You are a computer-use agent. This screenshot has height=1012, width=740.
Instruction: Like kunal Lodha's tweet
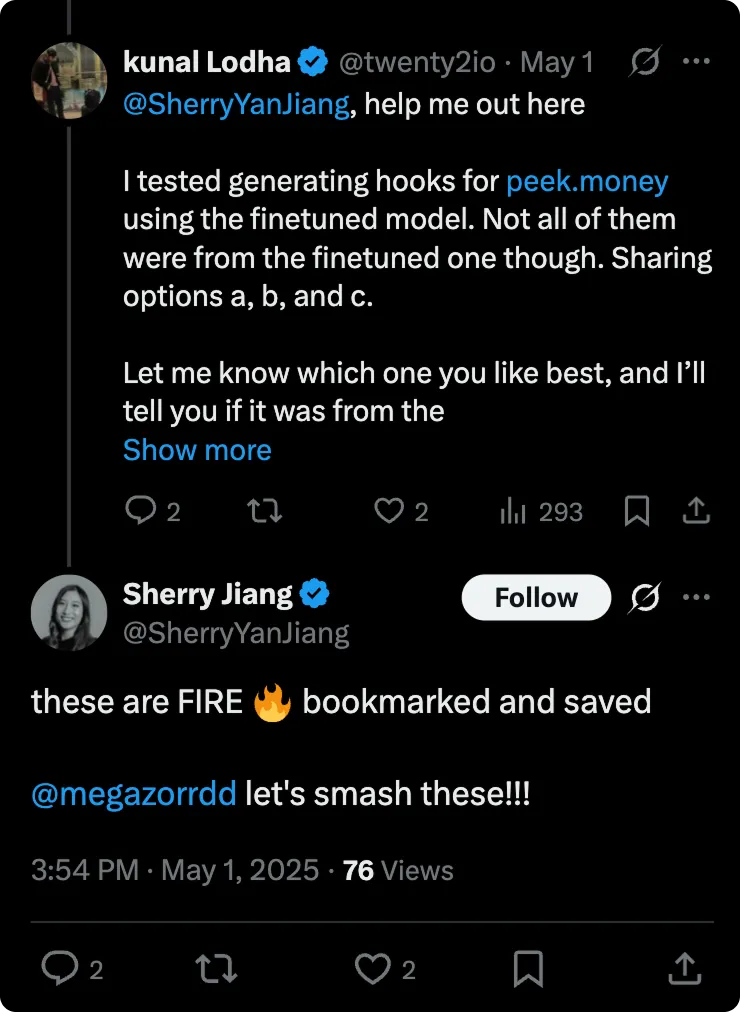[401, 512]
